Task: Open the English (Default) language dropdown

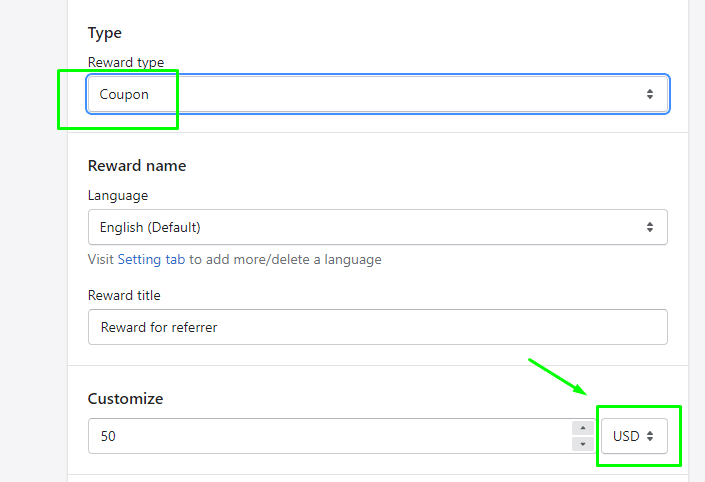Action: click(378, 227)
